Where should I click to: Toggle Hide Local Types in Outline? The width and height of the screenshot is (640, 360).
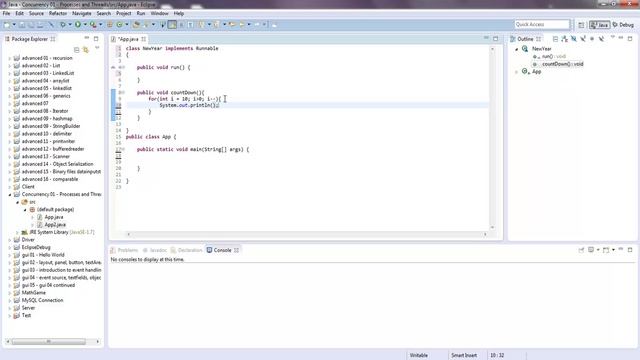tap(601, 39)
